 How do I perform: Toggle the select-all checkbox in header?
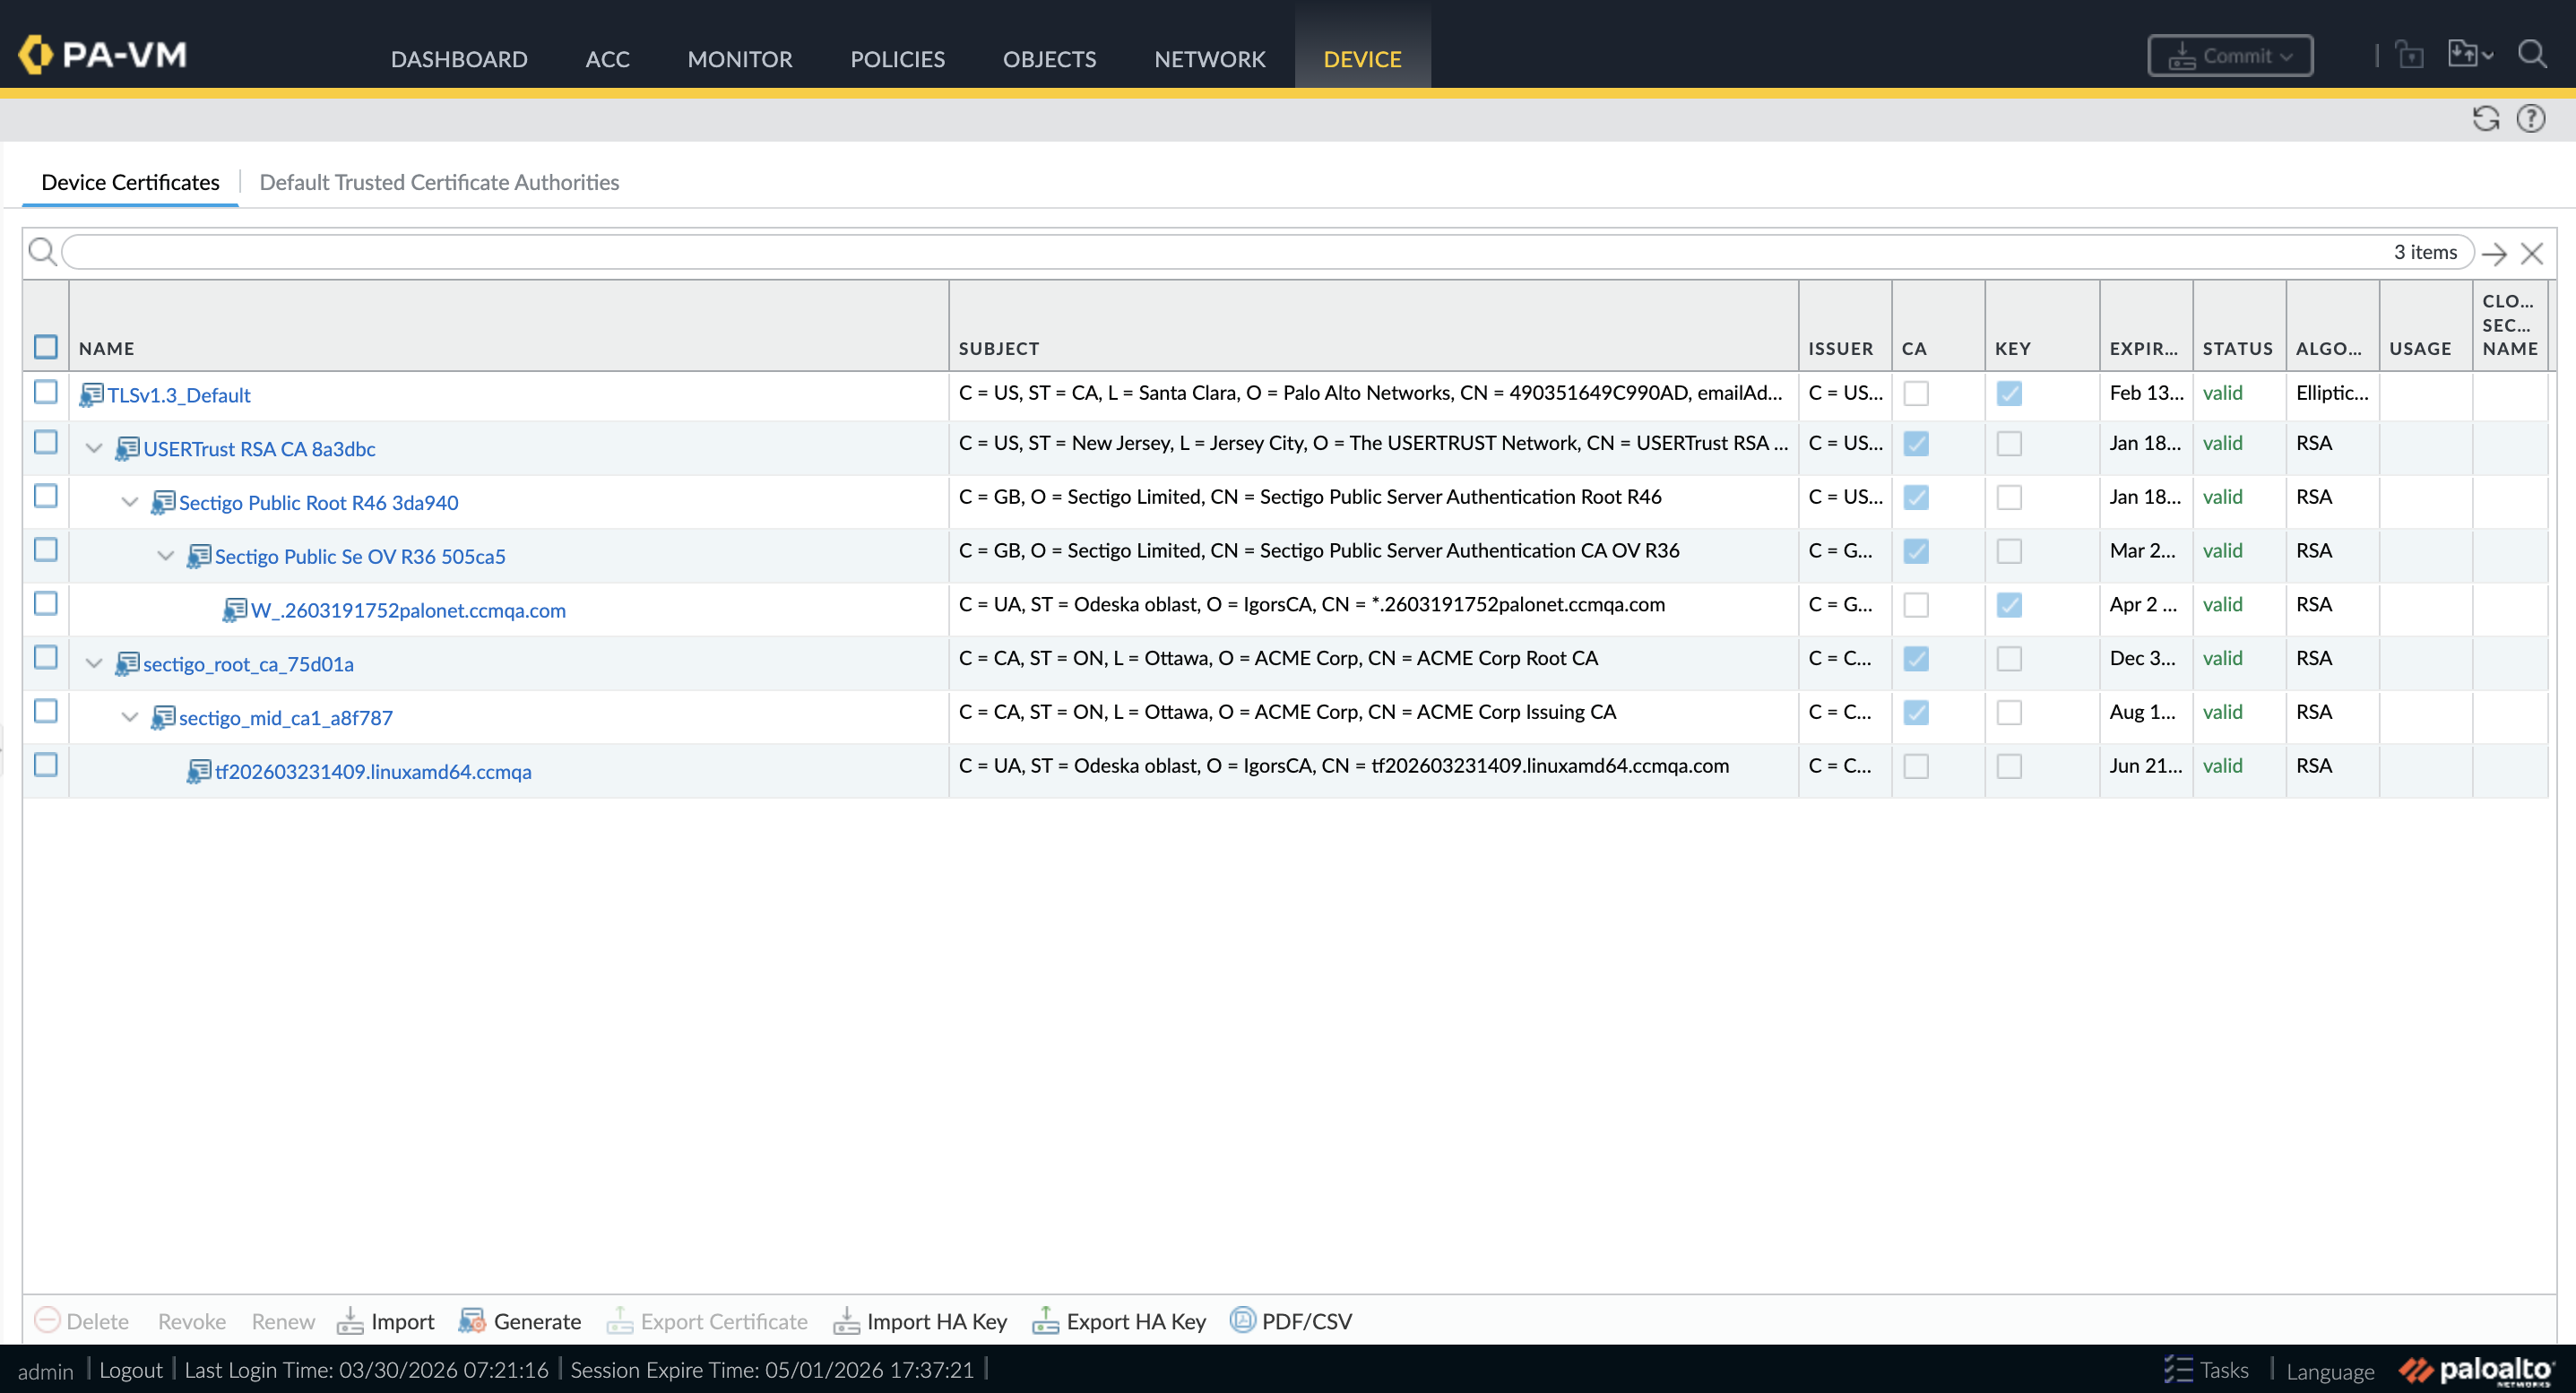[x=46, y=347]
